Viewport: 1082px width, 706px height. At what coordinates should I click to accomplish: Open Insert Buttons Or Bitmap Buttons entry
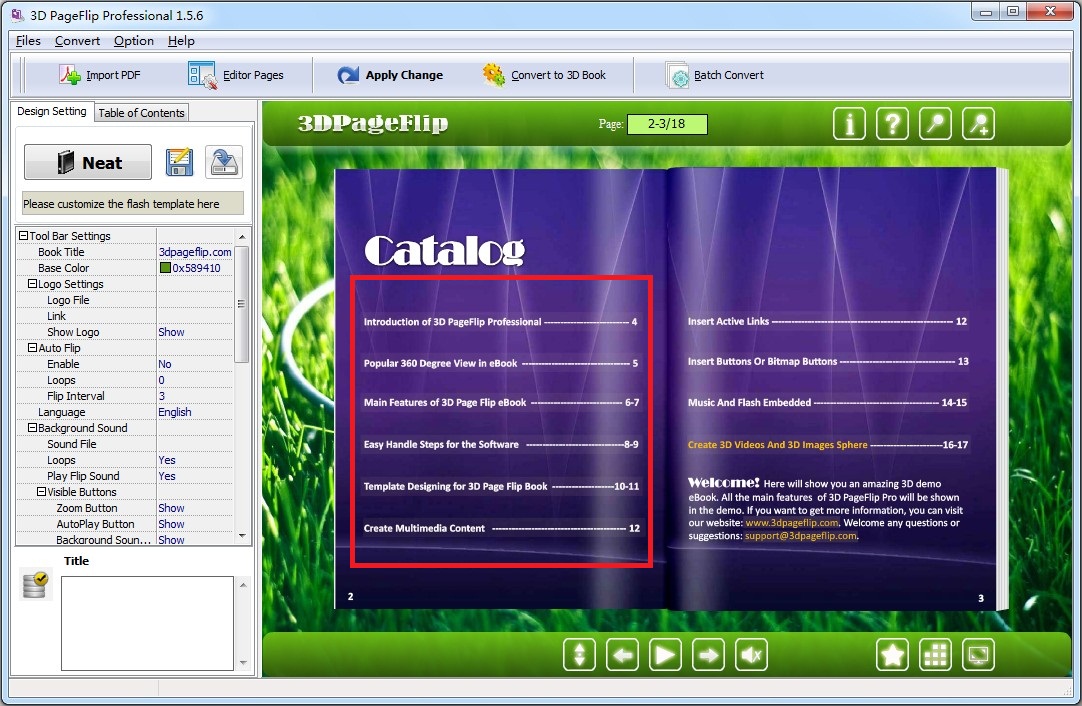pos(828,362)
